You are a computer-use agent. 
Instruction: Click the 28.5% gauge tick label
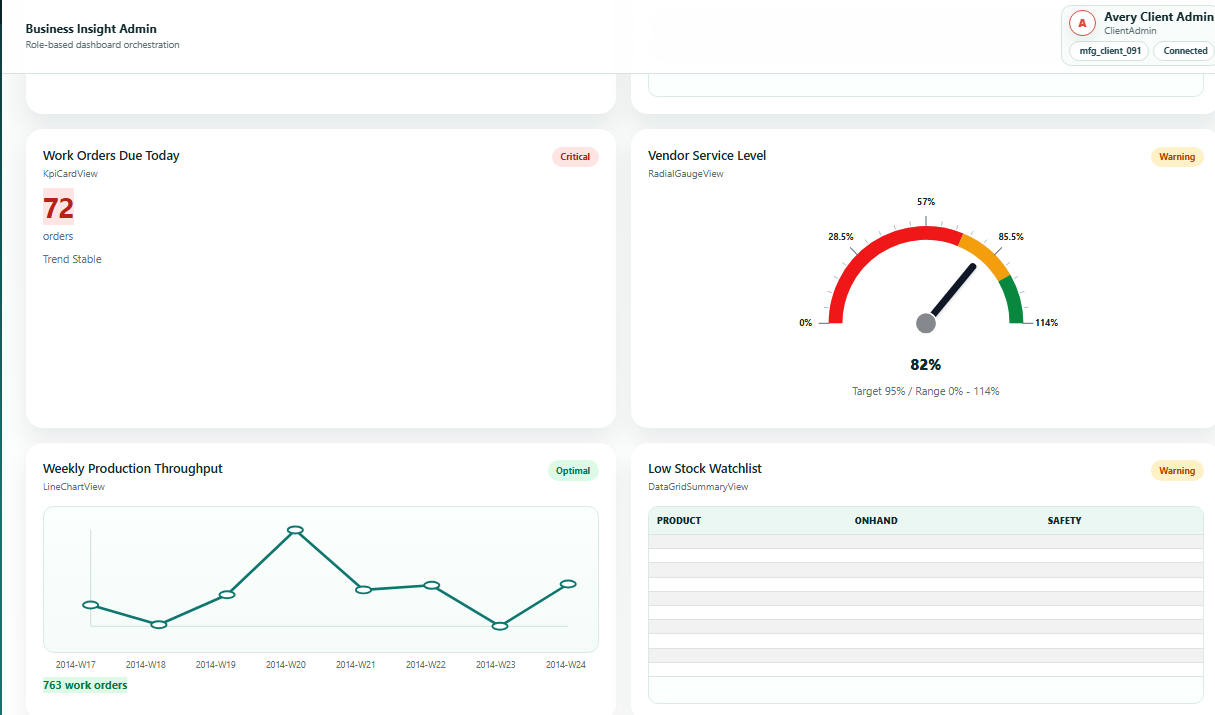841,237
